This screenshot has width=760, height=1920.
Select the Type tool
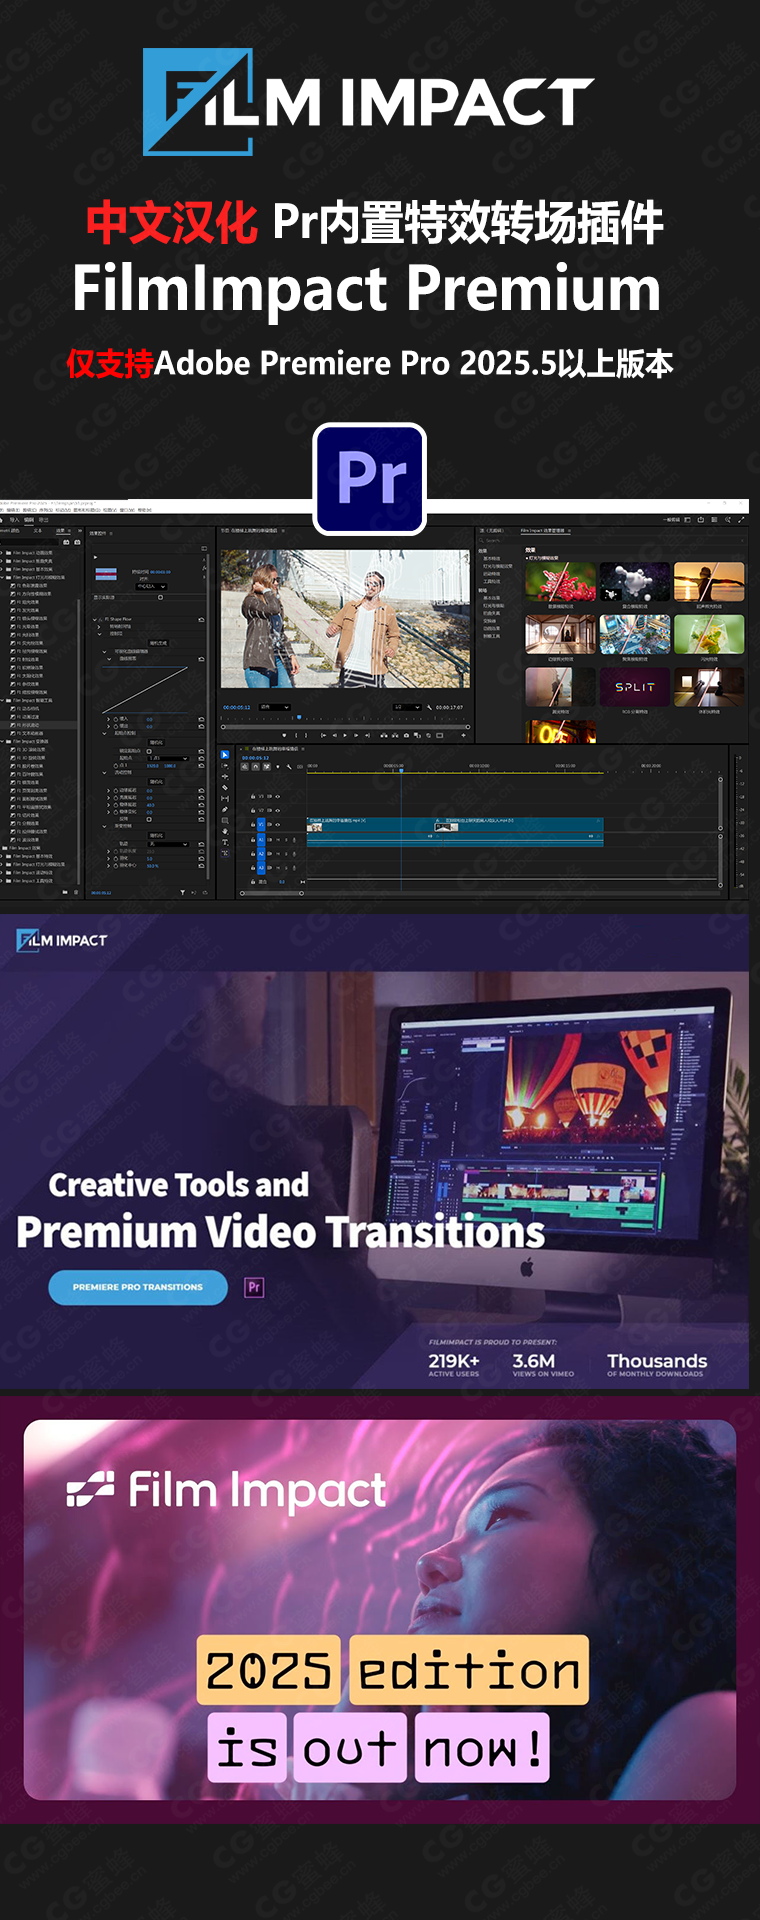click(x=225, y=842)
